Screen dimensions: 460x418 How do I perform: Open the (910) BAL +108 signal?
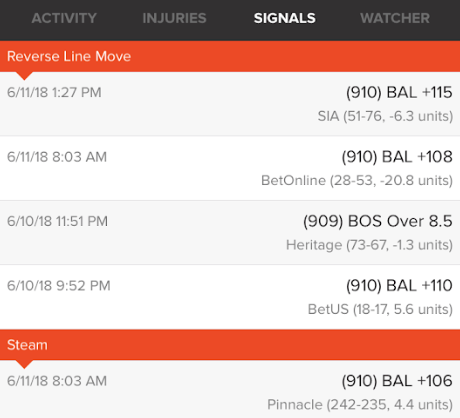click(397, 157)
